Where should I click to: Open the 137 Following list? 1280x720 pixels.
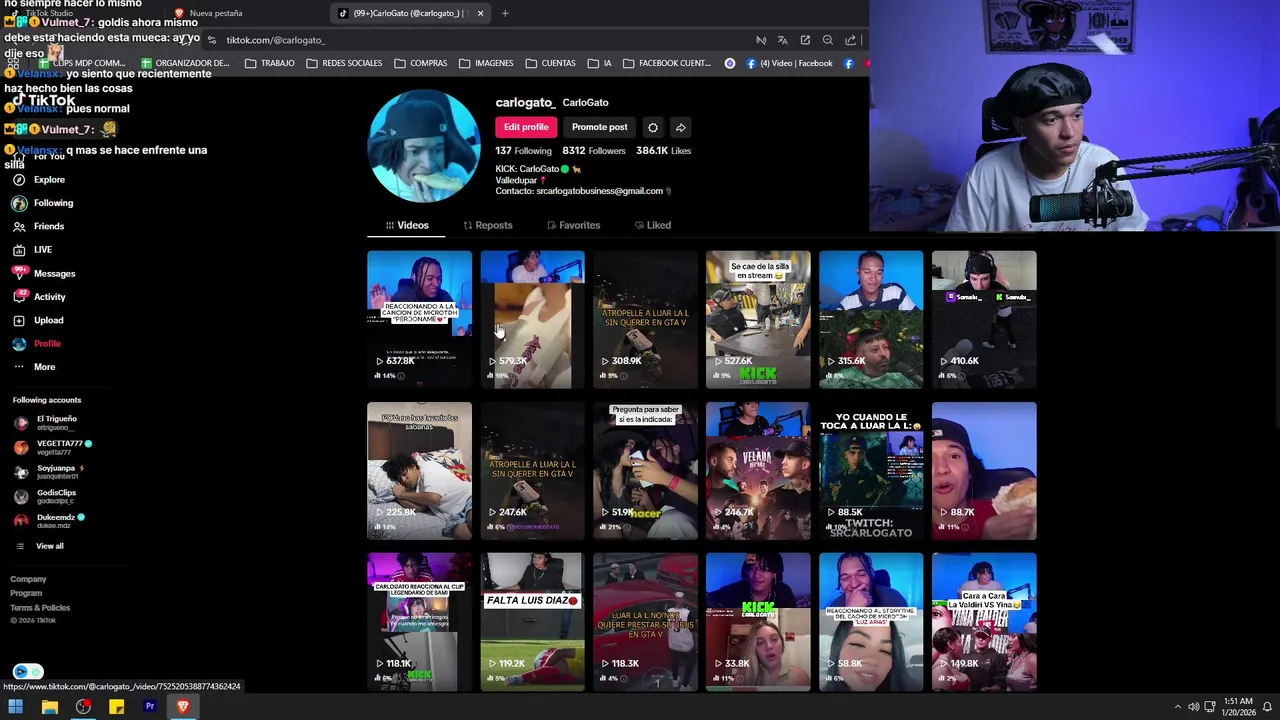tap(523, 151)
